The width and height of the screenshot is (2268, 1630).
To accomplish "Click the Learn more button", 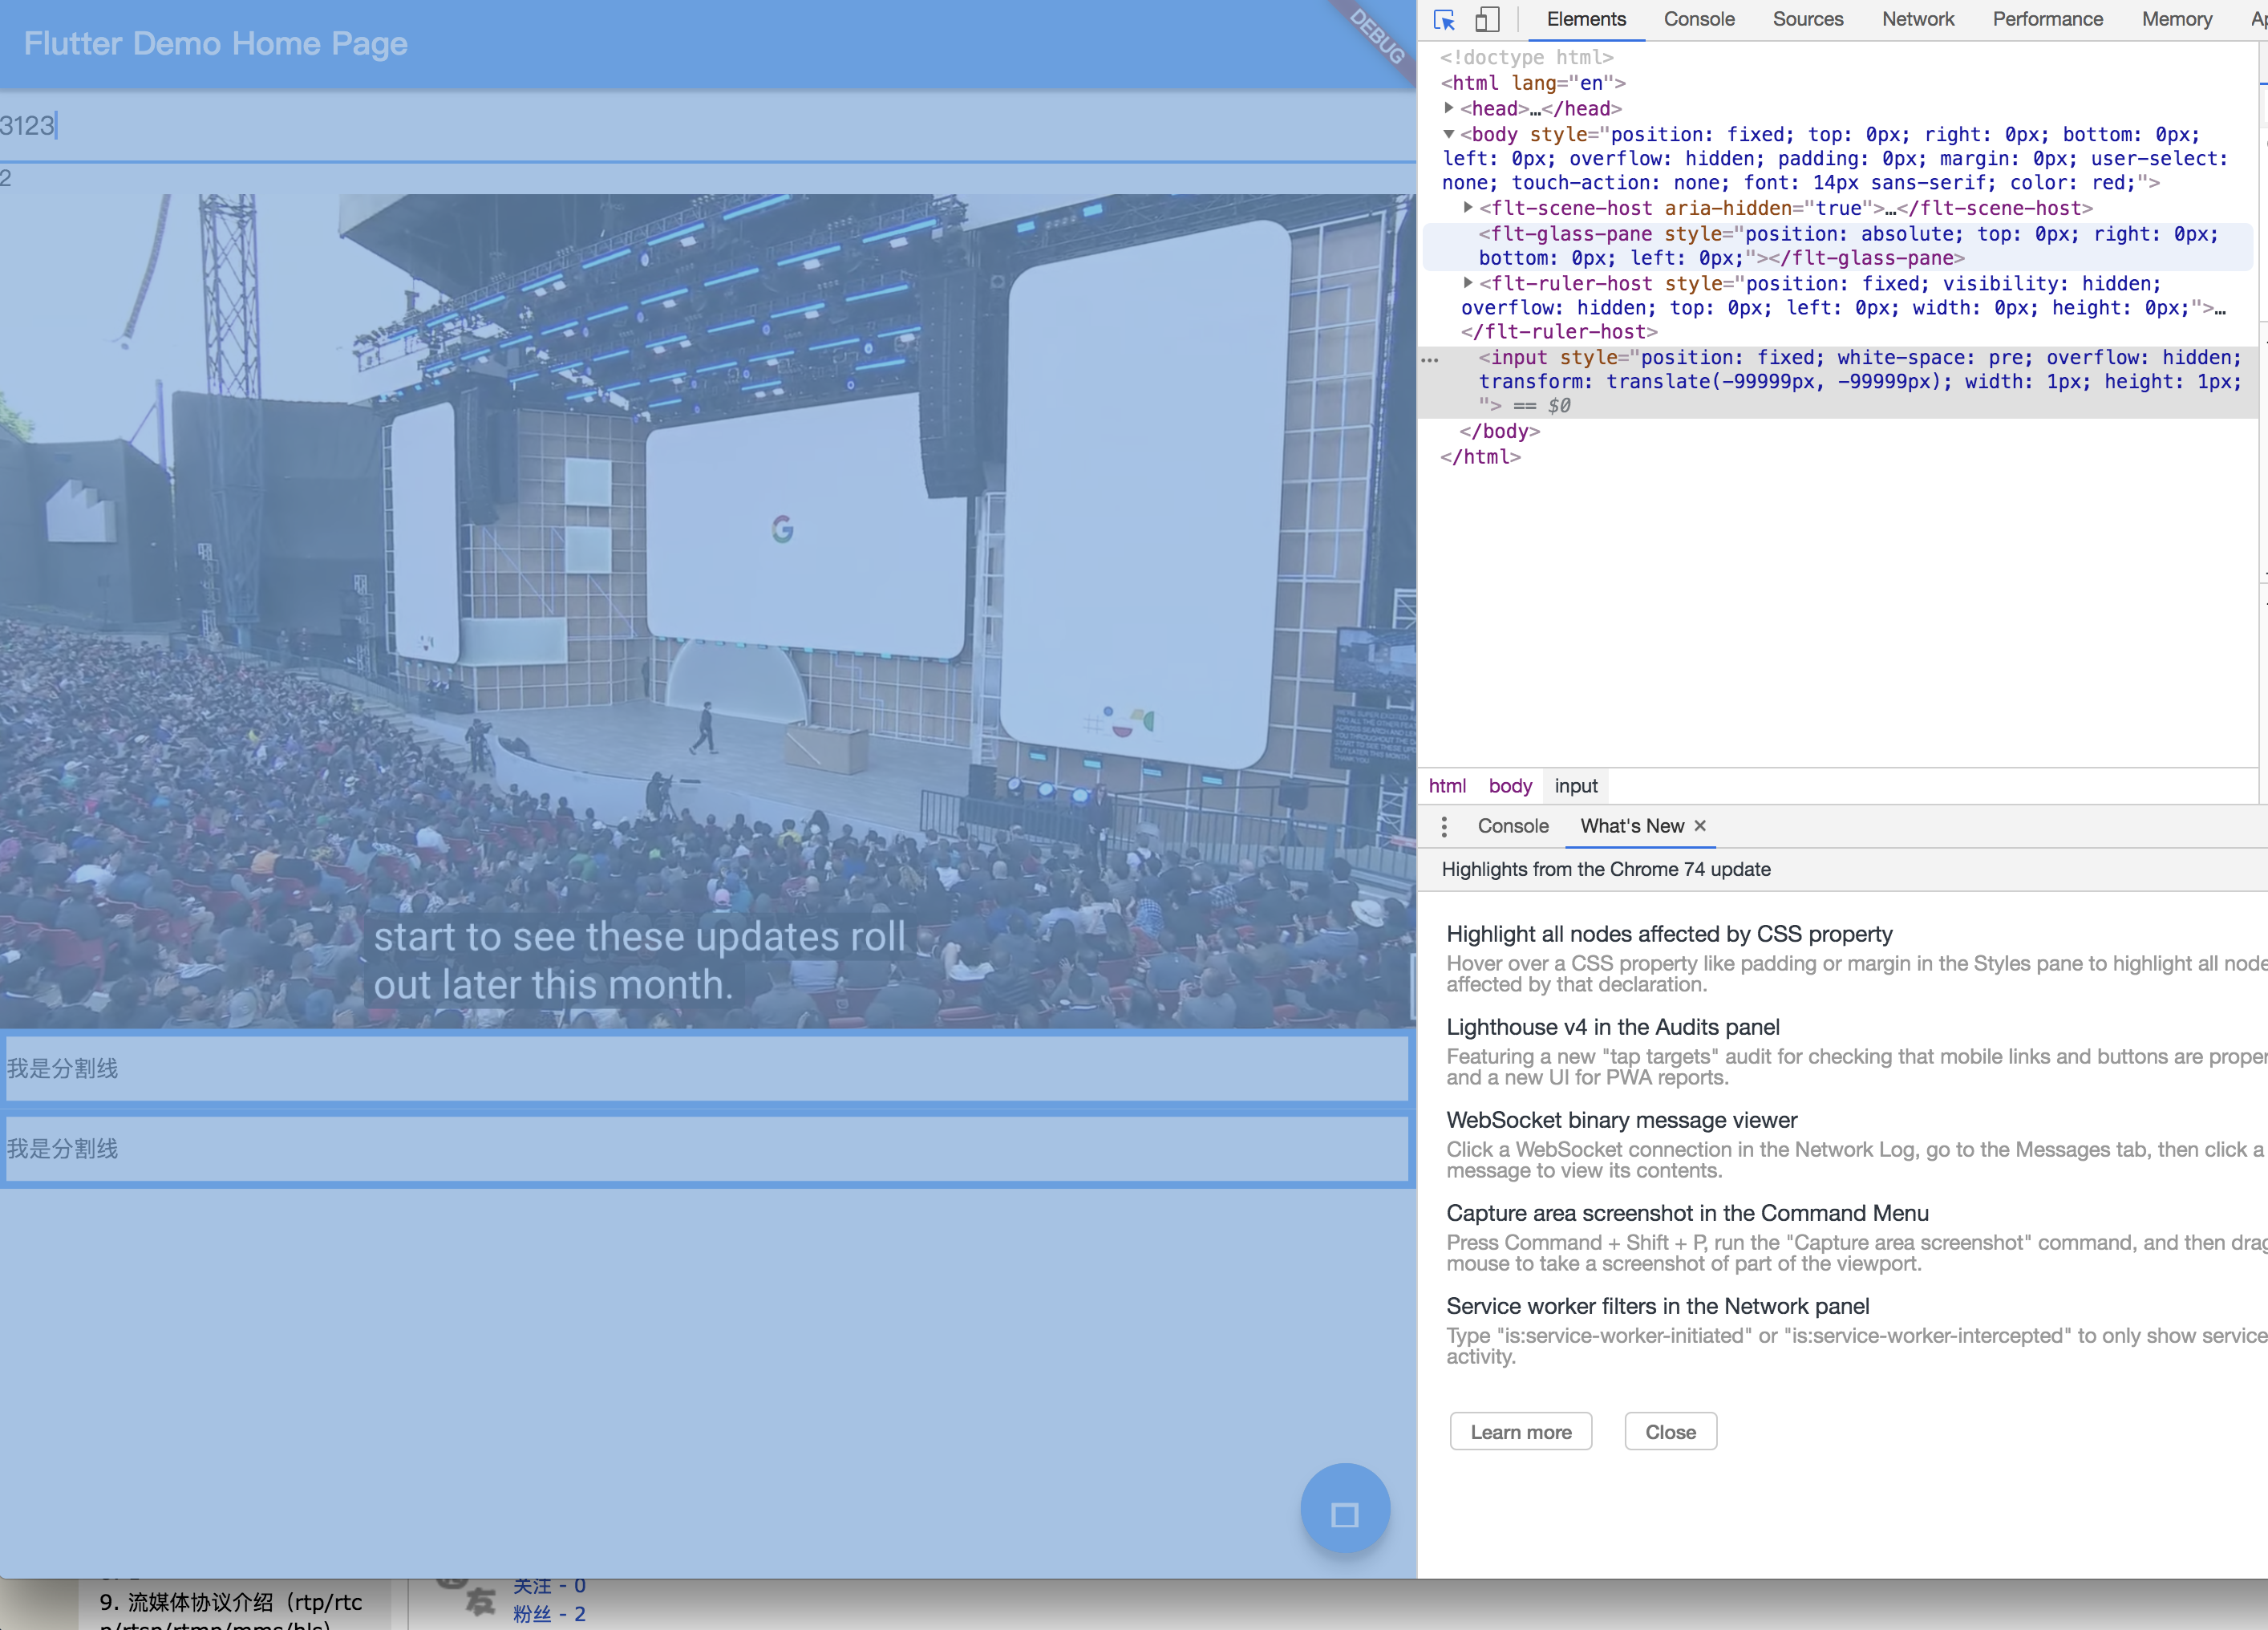I will [x=1520, y=1432].
